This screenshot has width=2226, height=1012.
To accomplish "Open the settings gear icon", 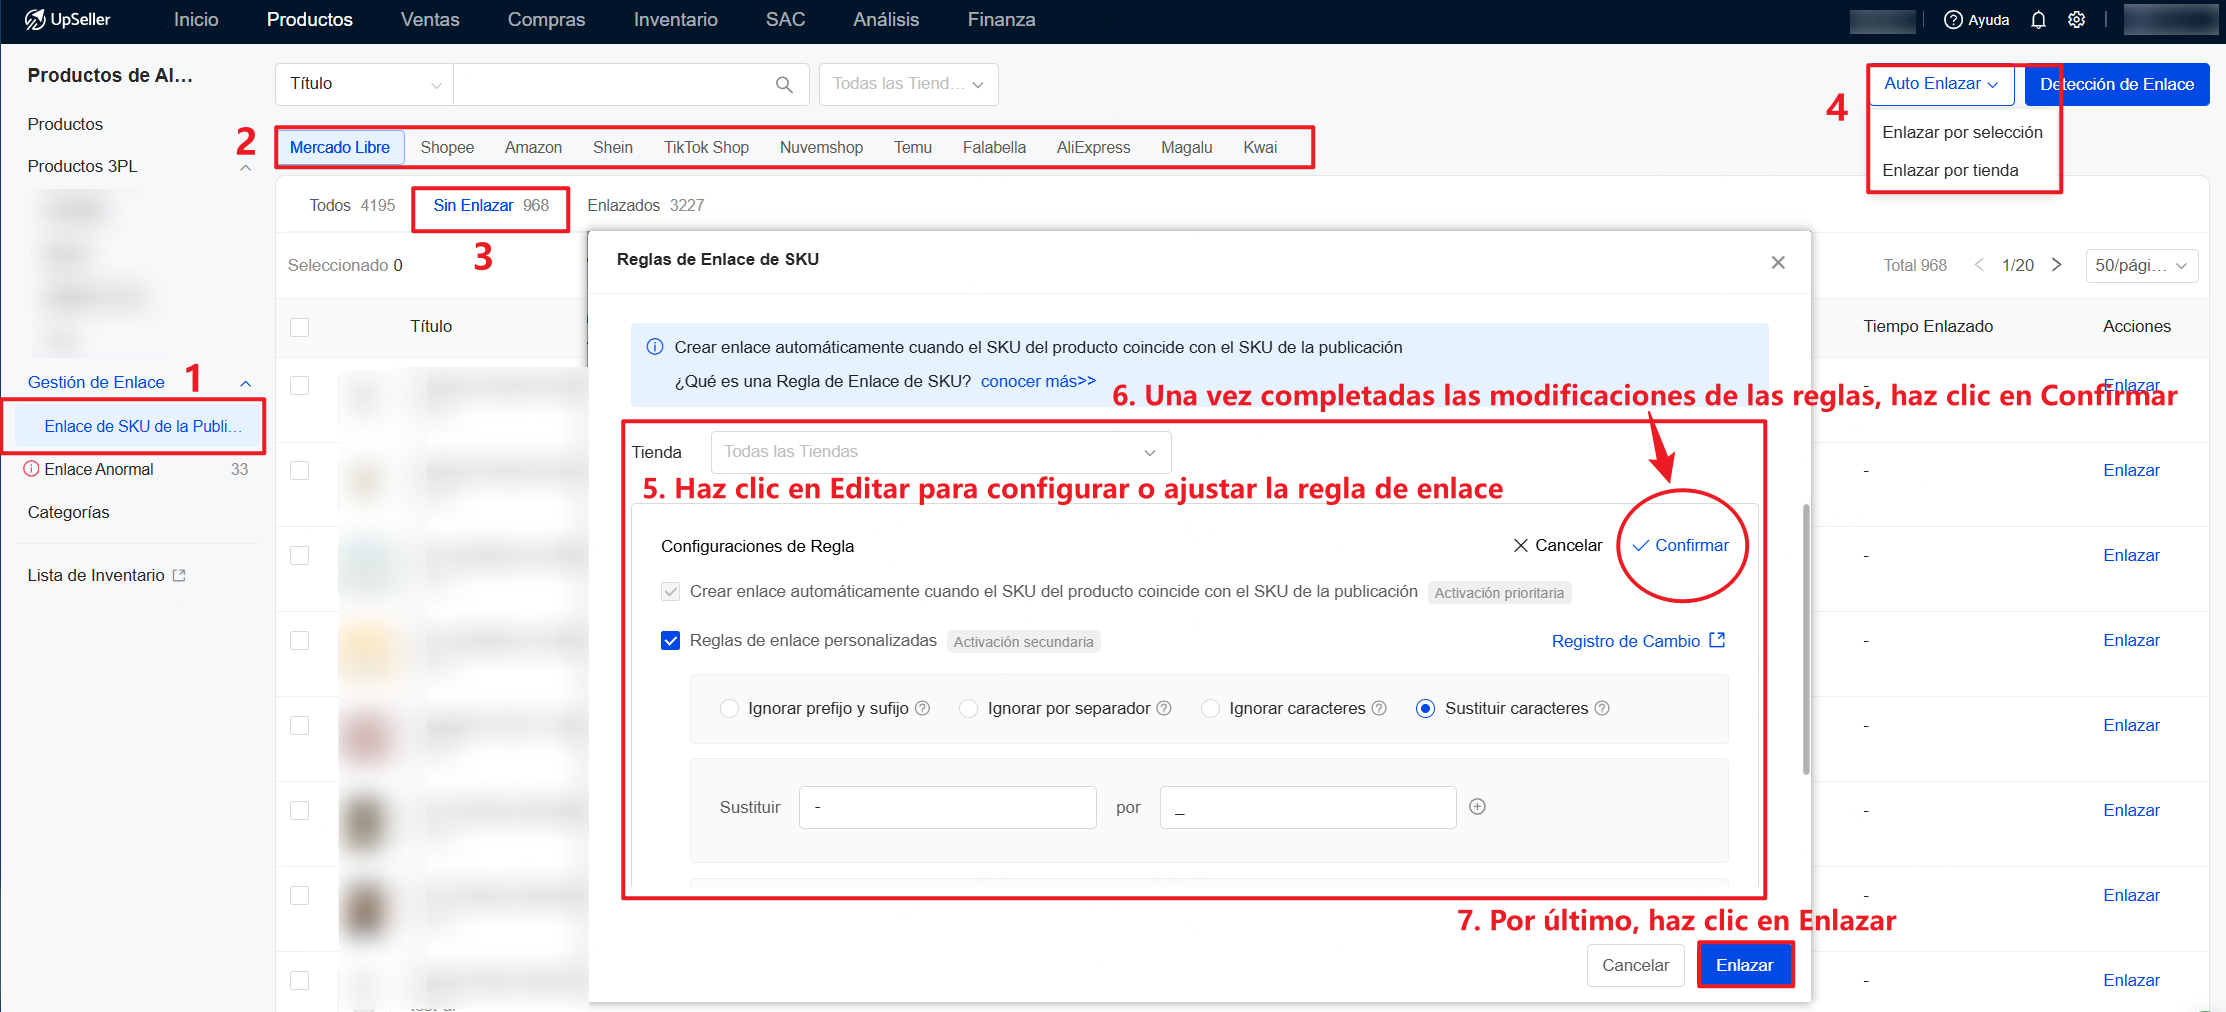I will (2077, 20).
